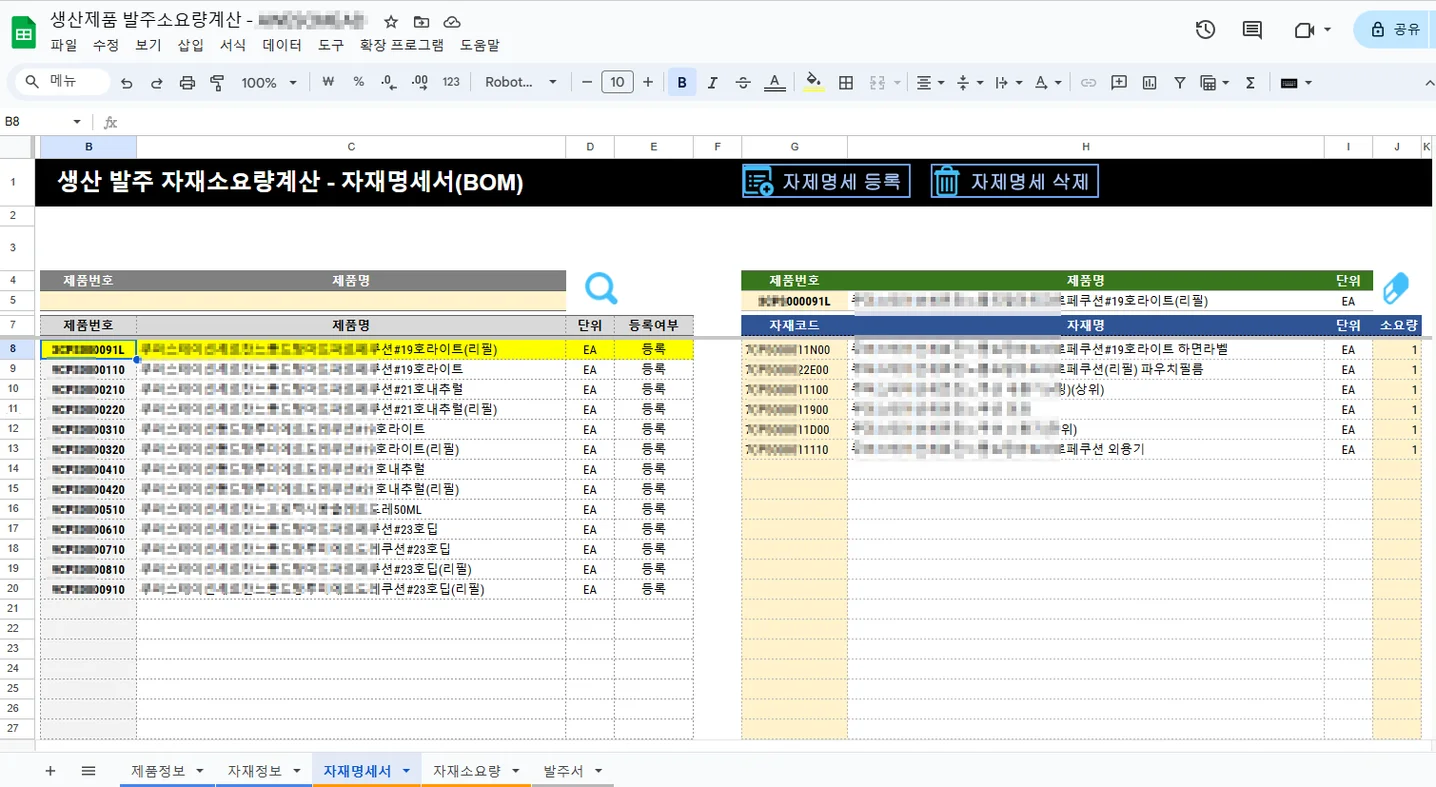
Task: Click 자재명세 삭제 button
Action: click(1014, 181)
